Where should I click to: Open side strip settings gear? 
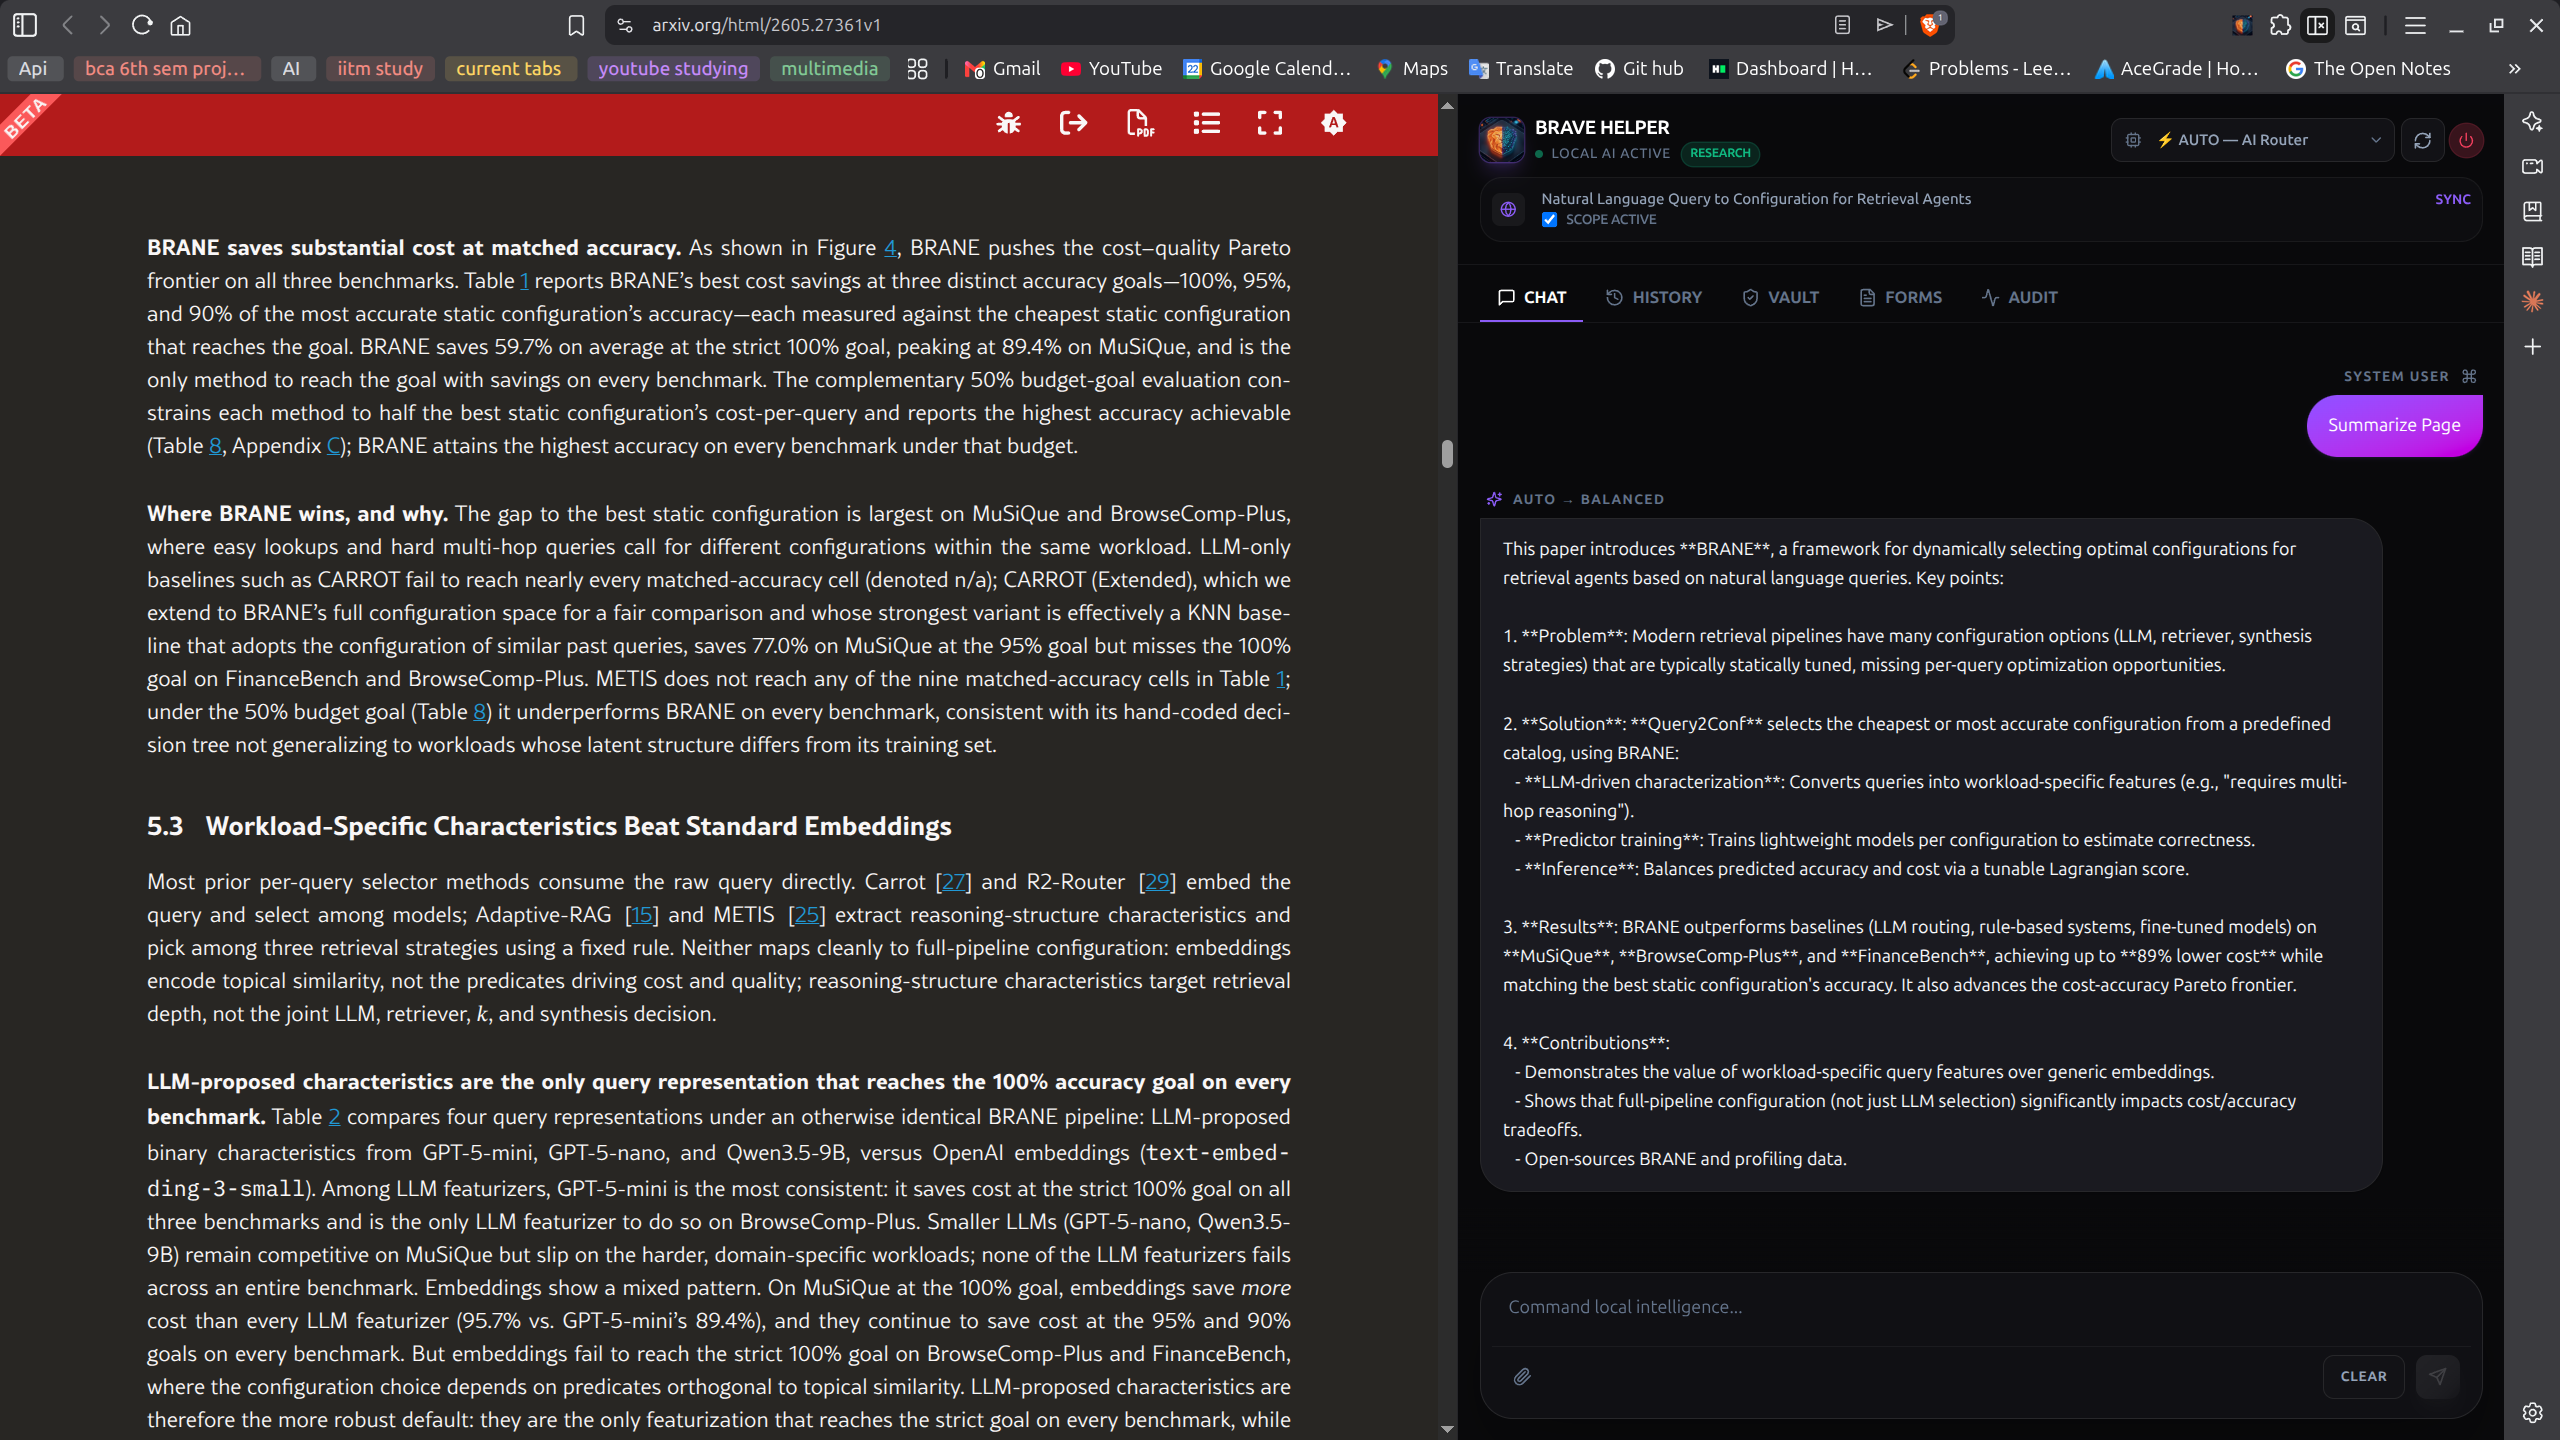(x=2532, y=1412)
